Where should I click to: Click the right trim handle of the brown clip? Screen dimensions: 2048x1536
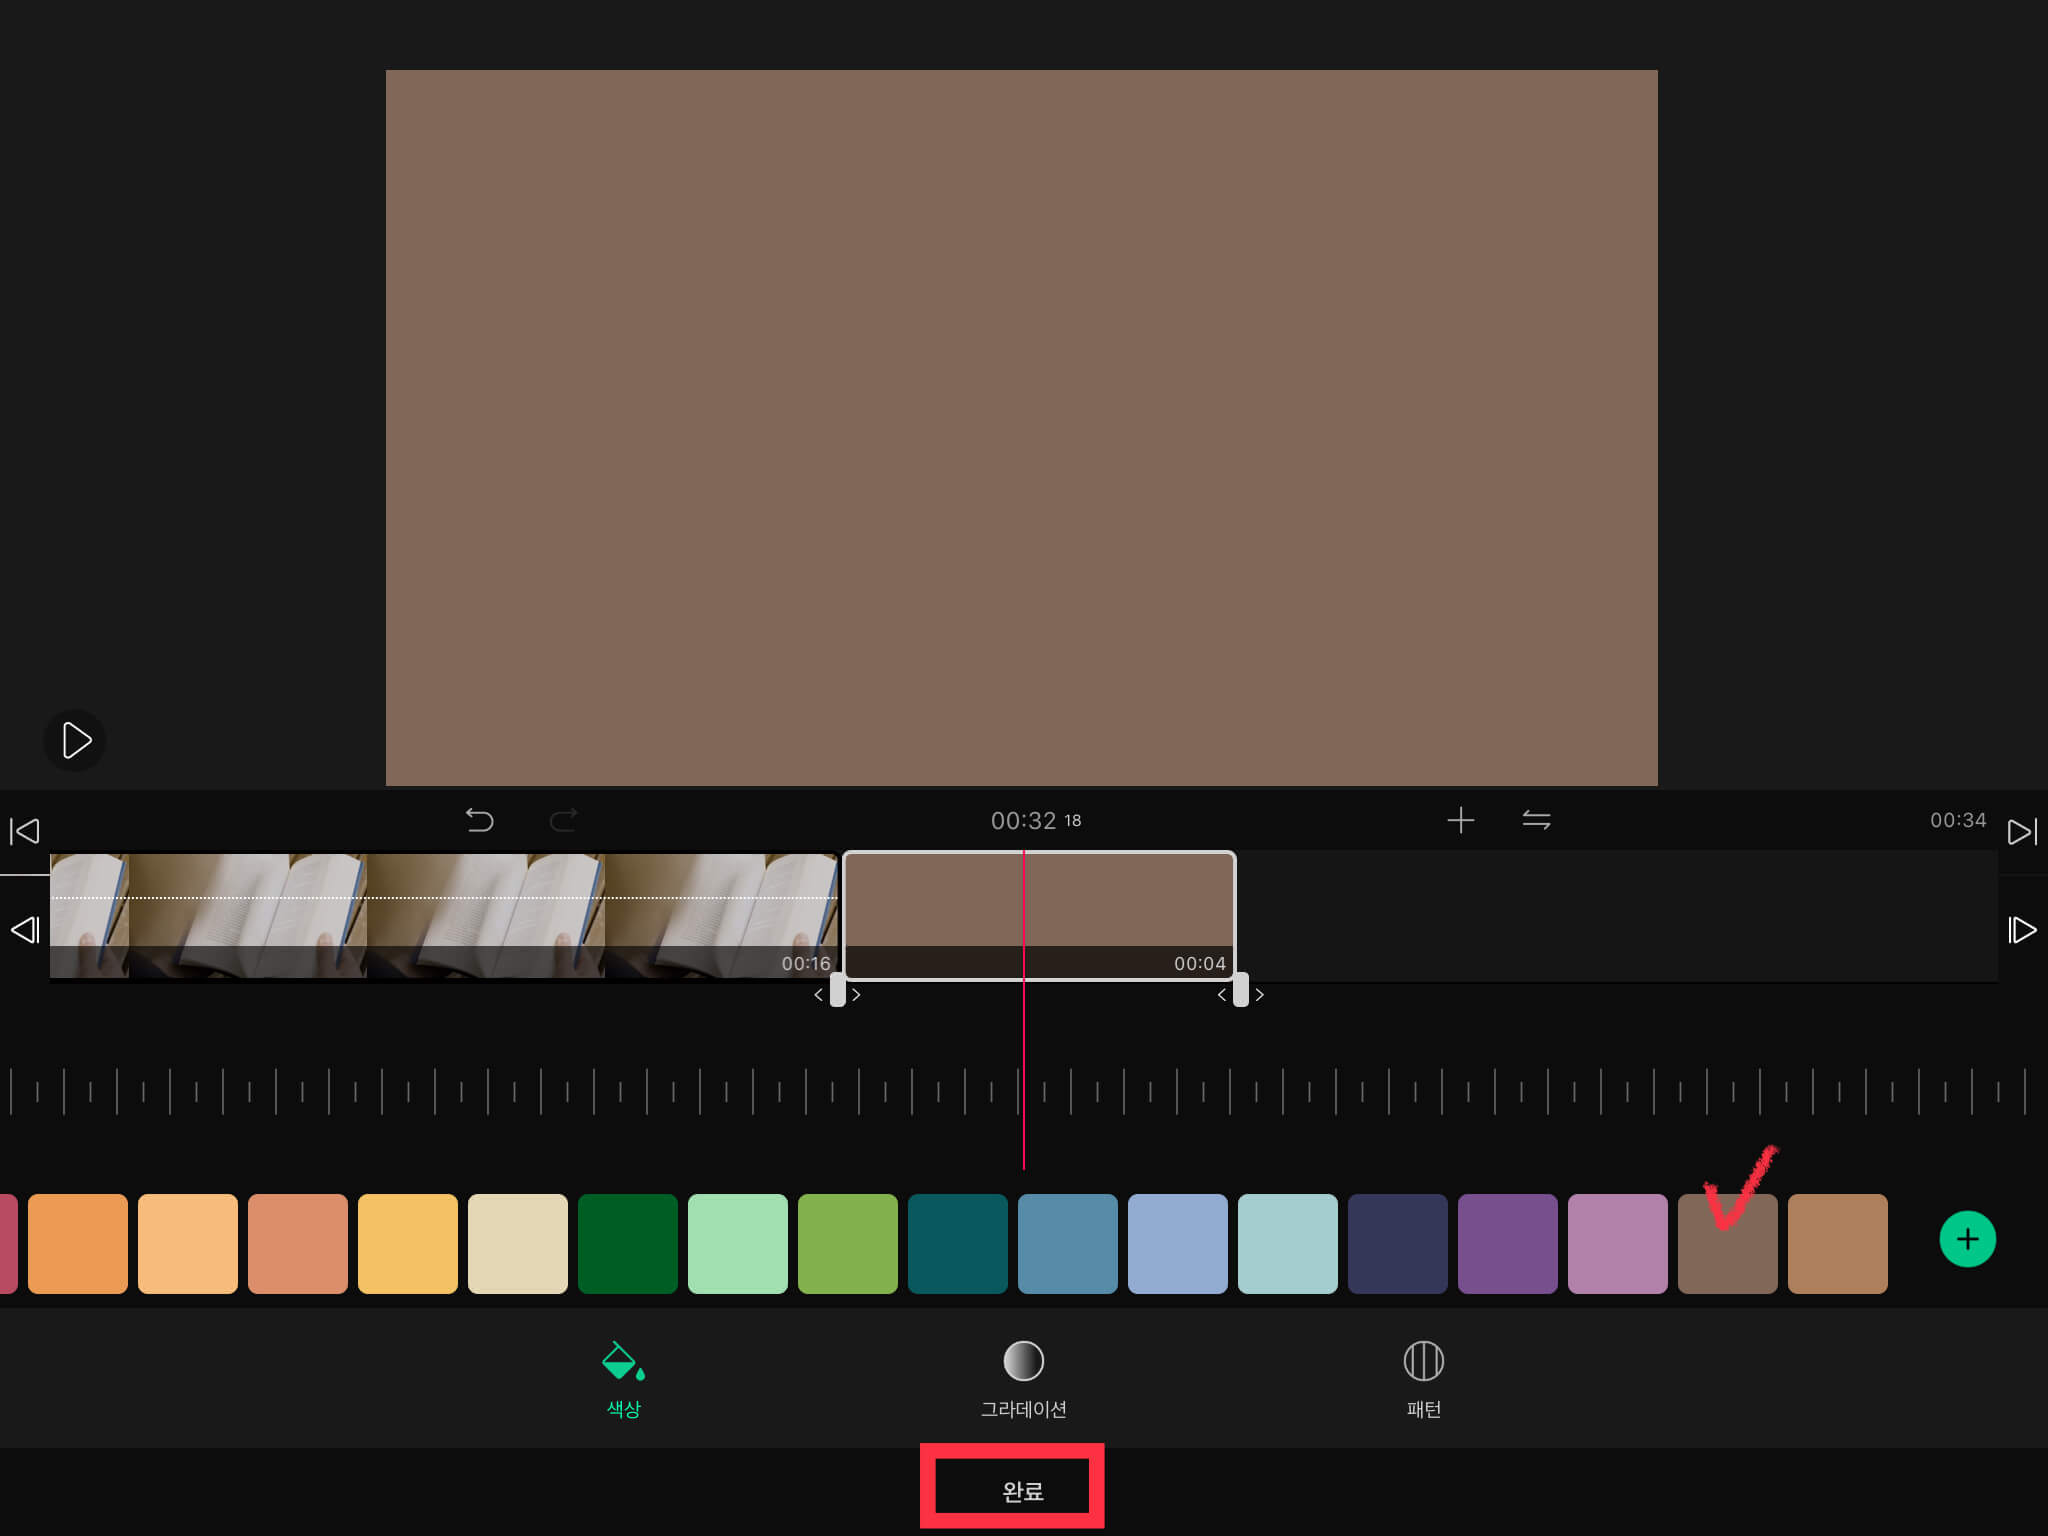1240,990
